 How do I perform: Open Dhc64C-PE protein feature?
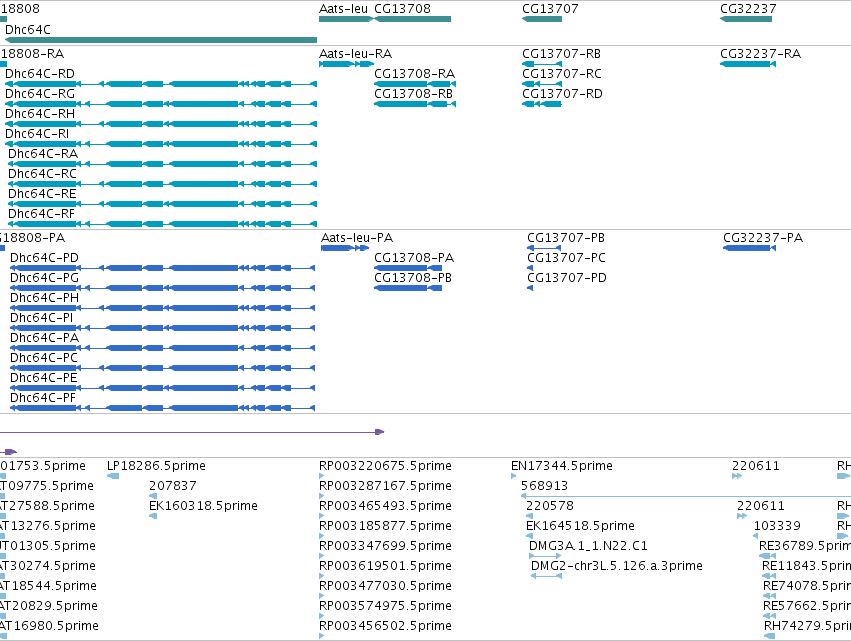[x=162, y=388]
